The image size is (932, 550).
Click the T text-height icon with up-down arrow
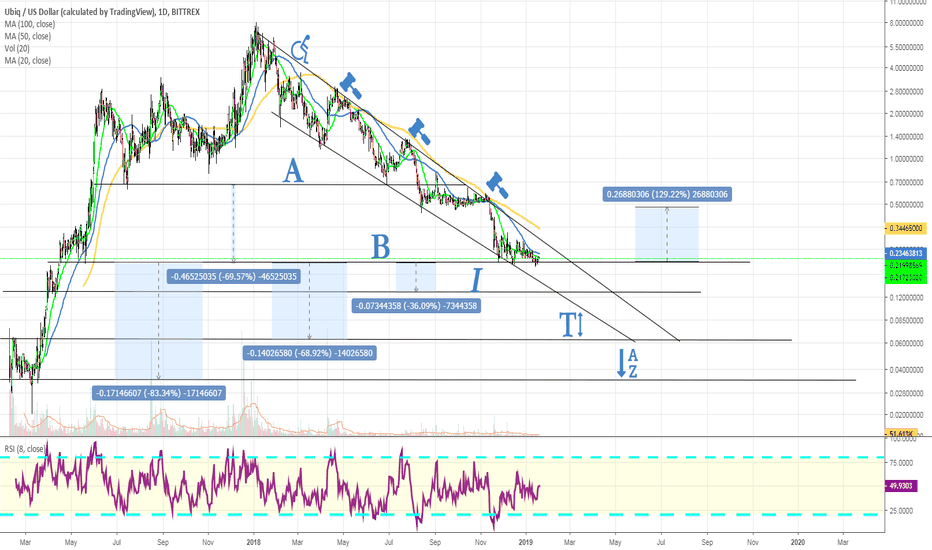pos(572,325)
